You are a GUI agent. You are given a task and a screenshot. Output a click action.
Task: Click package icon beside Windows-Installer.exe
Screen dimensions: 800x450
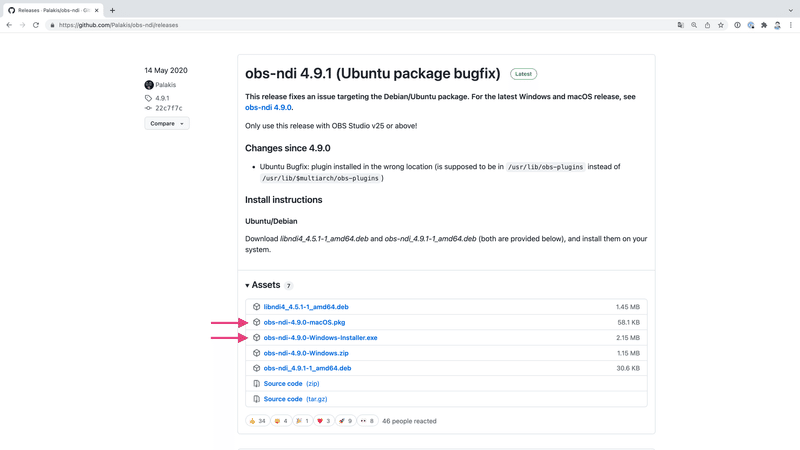[257, 338]
